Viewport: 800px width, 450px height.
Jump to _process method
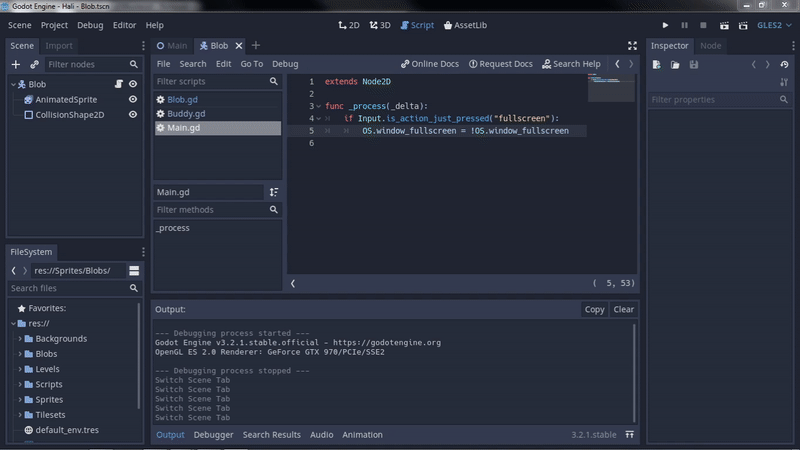pos(172,228)
